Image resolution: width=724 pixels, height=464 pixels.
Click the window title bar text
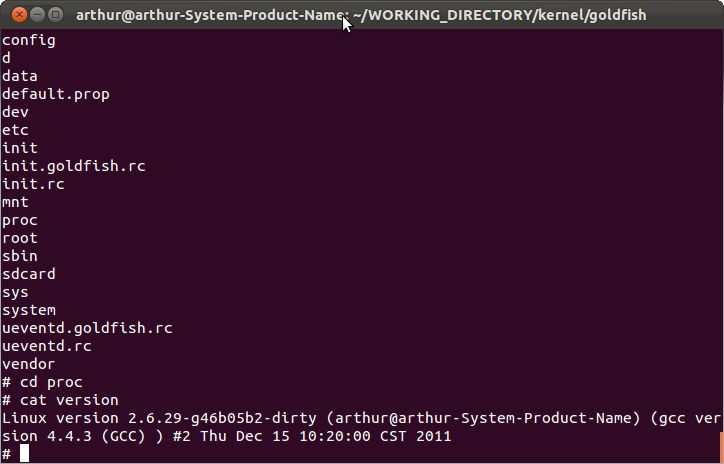pos(361,15)
